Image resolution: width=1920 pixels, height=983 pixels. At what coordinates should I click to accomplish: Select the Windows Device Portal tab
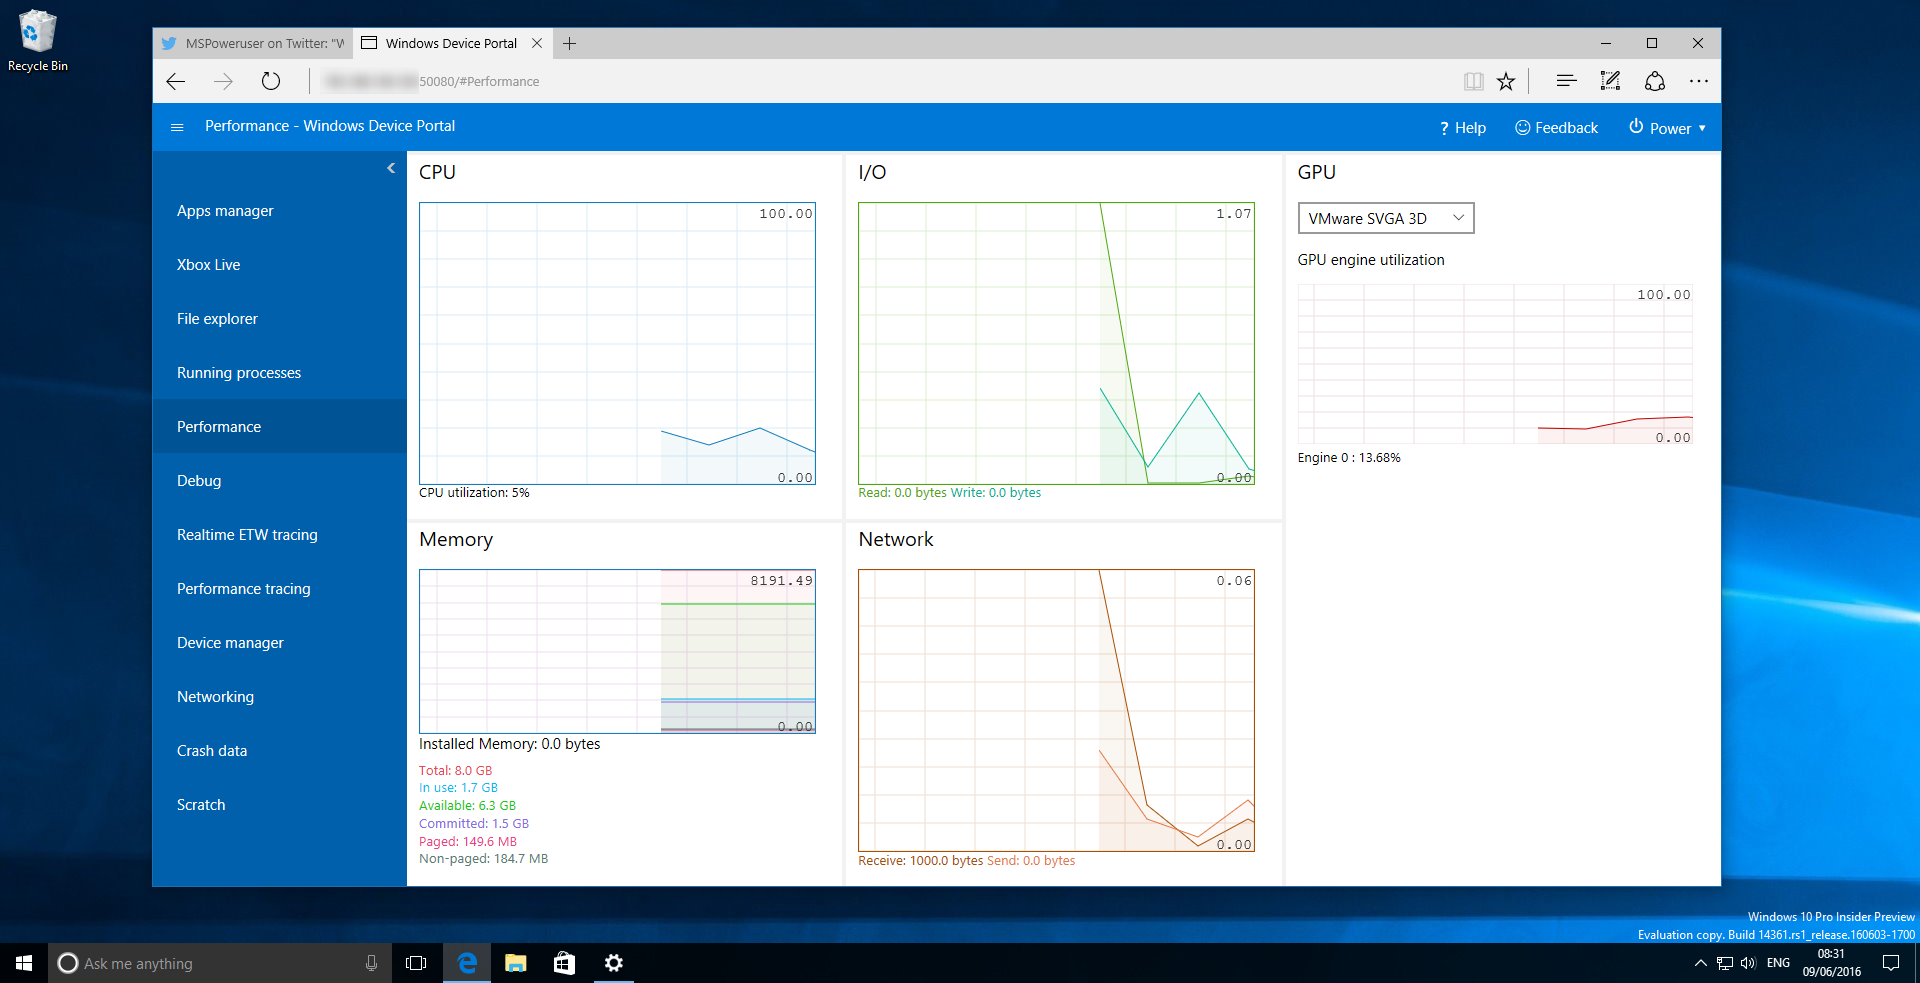(x=451, y=43)
